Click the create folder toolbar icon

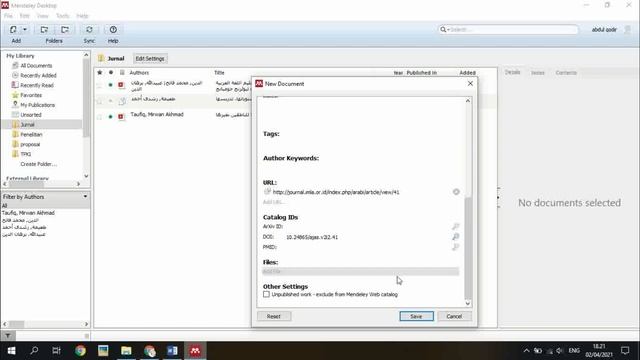44,30
